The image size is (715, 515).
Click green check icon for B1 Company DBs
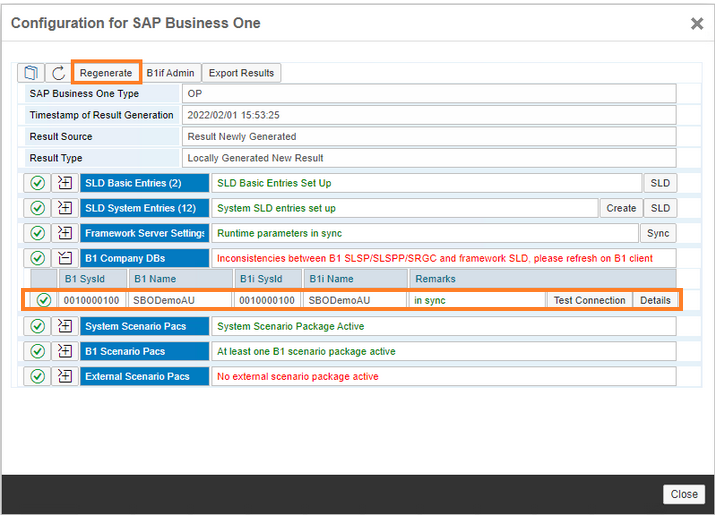37,258
